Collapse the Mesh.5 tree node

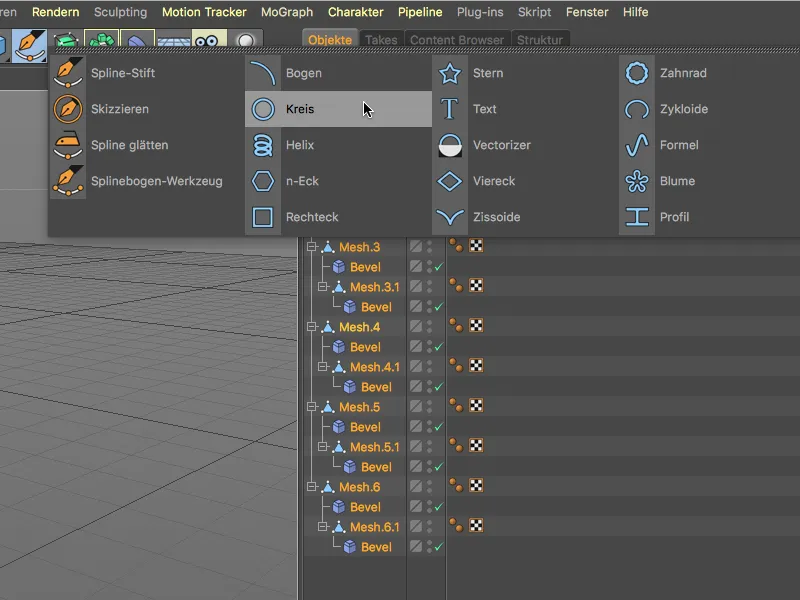coord(311,407)
